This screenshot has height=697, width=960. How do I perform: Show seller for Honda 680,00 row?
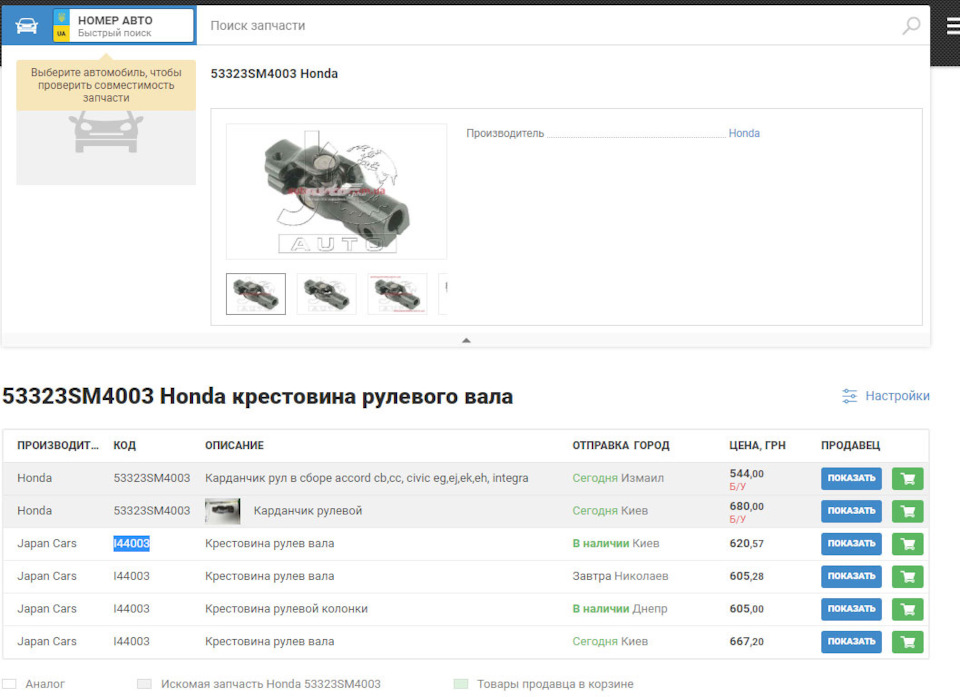pyautogui.click(x=851, y=511)
